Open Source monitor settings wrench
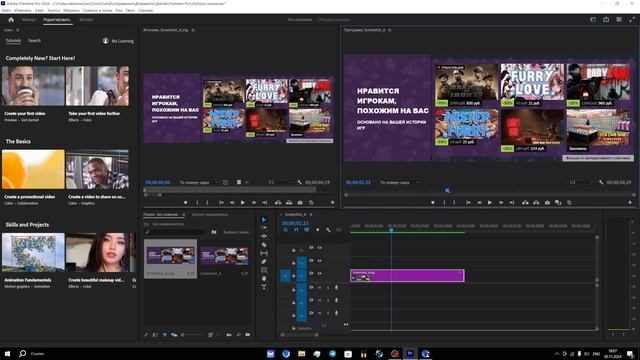This screenshot has width=640, height=360. [300, 182]
